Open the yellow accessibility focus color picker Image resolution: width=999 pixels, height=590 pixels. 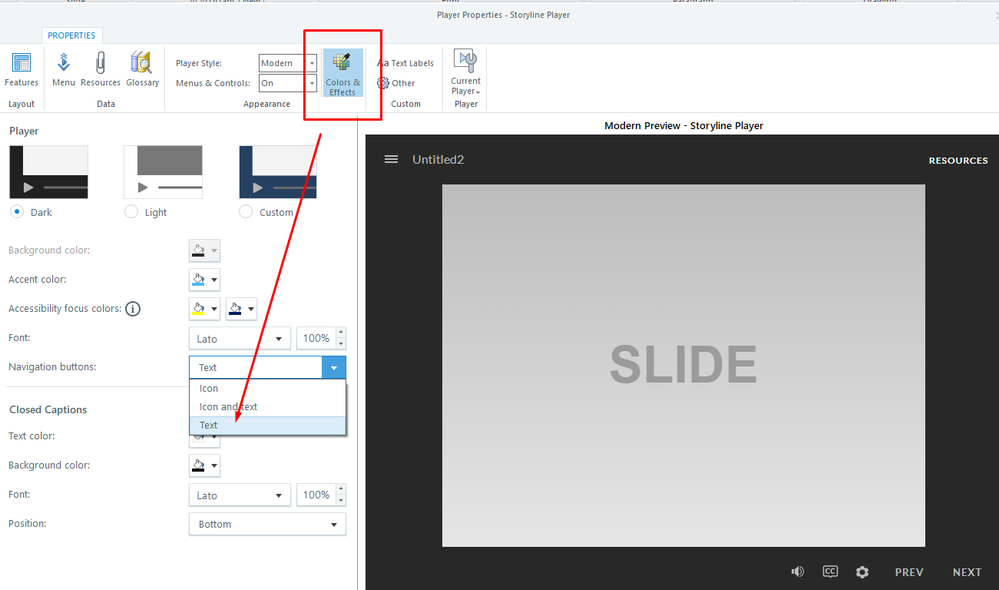[205, 309]
